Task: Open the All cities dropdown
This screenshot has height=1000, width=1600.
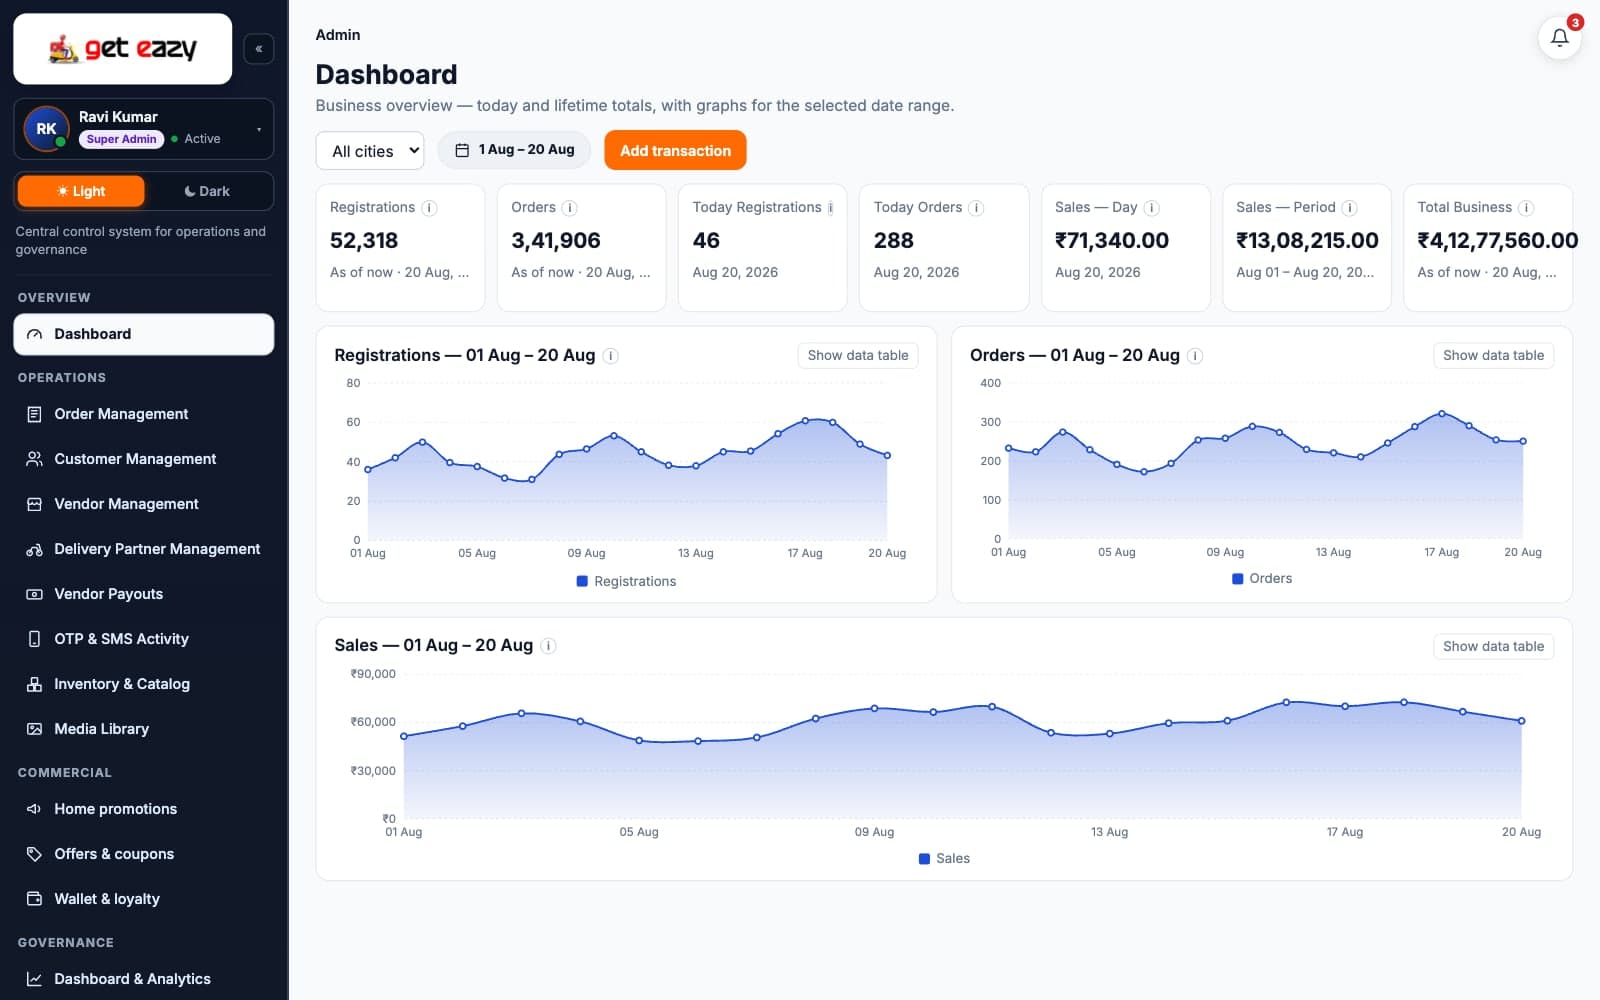Action: tap(370, 151)
